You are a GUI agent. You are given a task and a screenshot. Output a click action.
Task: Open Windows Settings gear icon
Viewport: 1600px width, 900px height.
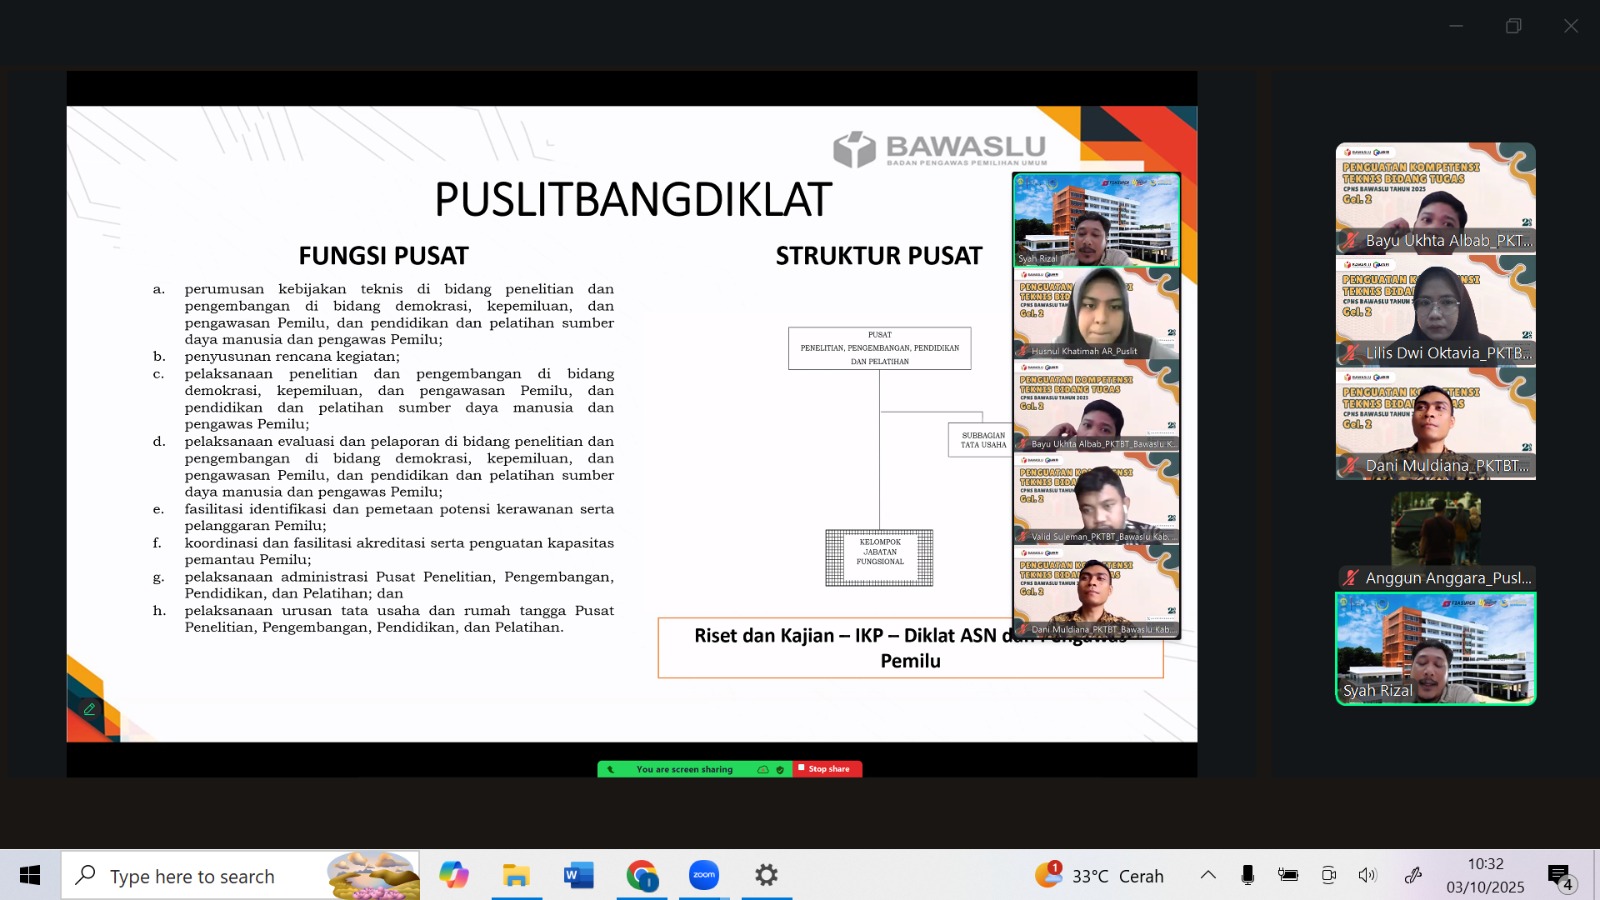pyautogui.click(x=766, y=876)
